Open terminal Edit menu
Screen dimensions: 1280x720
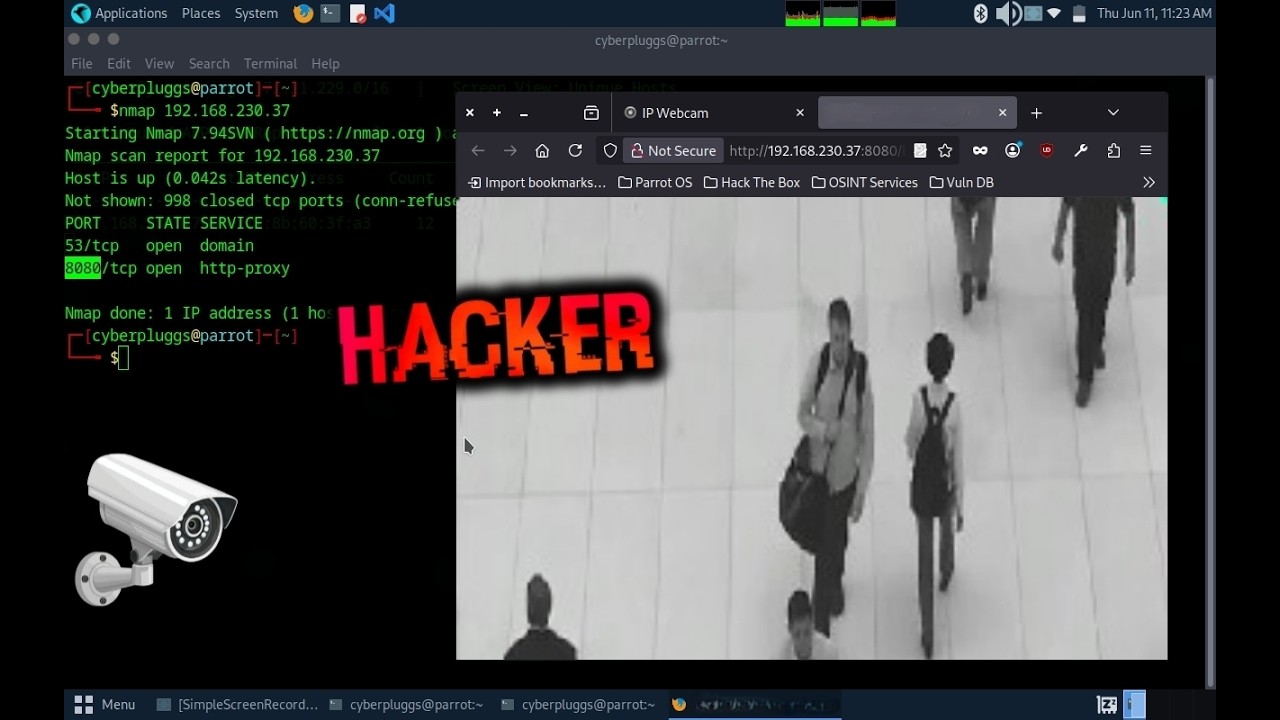pos(119,63)
